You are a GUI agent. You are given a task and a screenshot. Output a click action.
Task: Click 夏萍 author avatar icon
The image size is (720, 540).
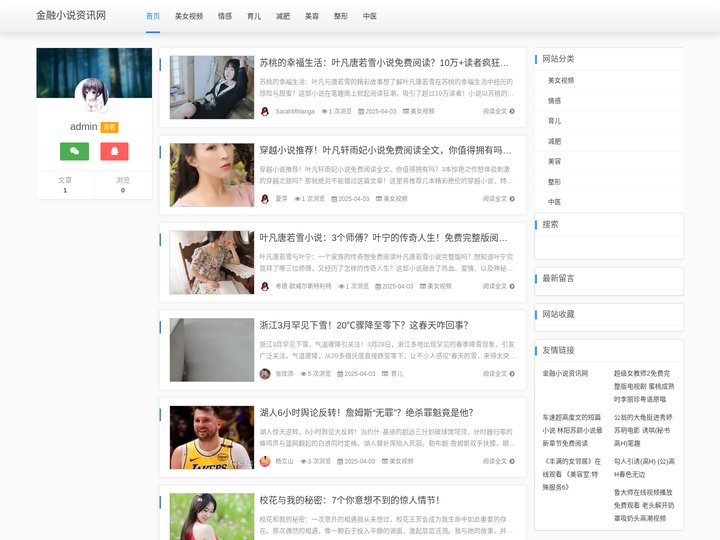pos(264,199)
